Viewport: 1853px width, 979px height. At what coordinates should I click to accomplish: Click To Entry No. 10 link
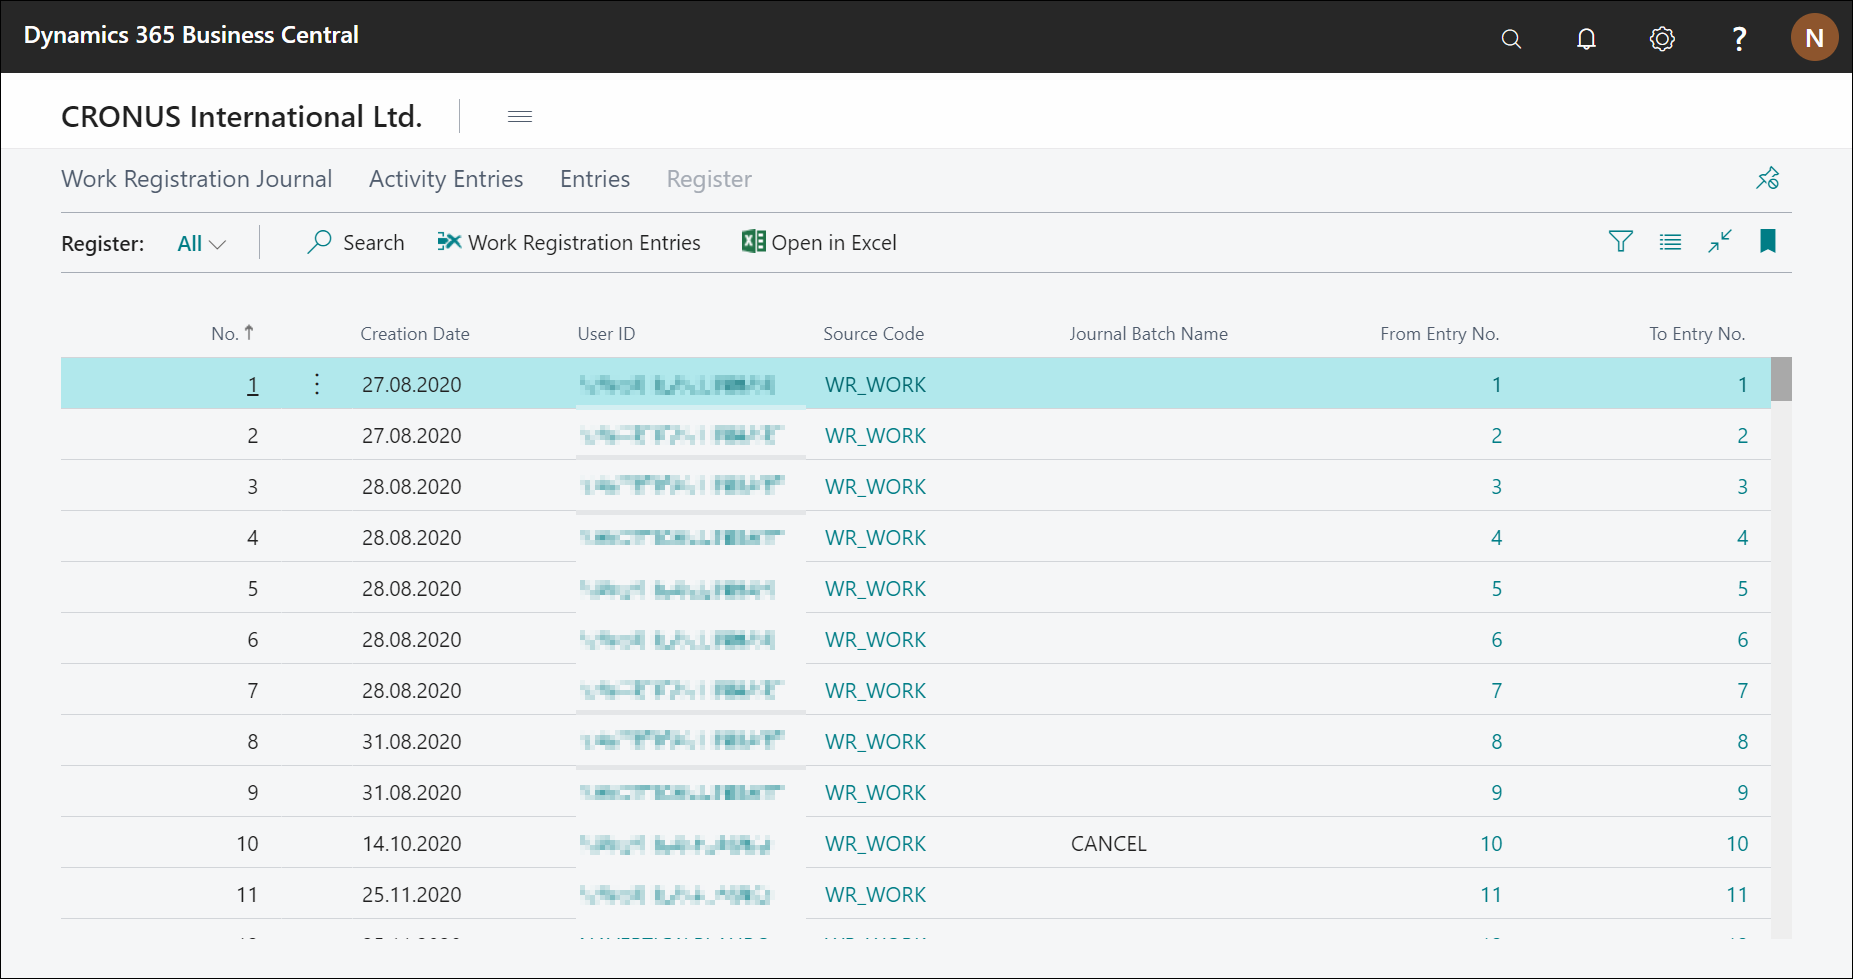click(x=1737, y=844)
